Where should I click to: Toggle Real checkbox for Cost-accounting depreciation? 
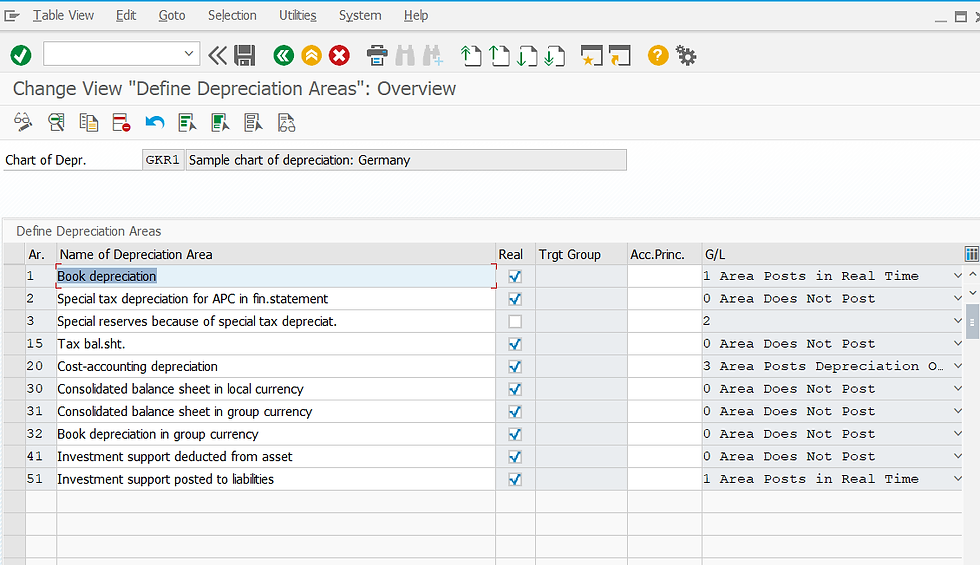[x=515, y=366]
